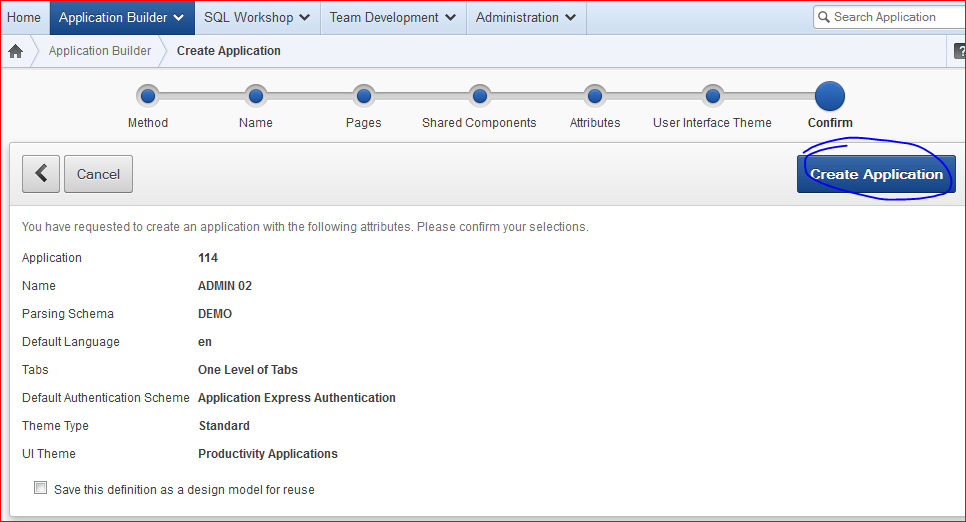Click the Confirm step label

(830, 123)
